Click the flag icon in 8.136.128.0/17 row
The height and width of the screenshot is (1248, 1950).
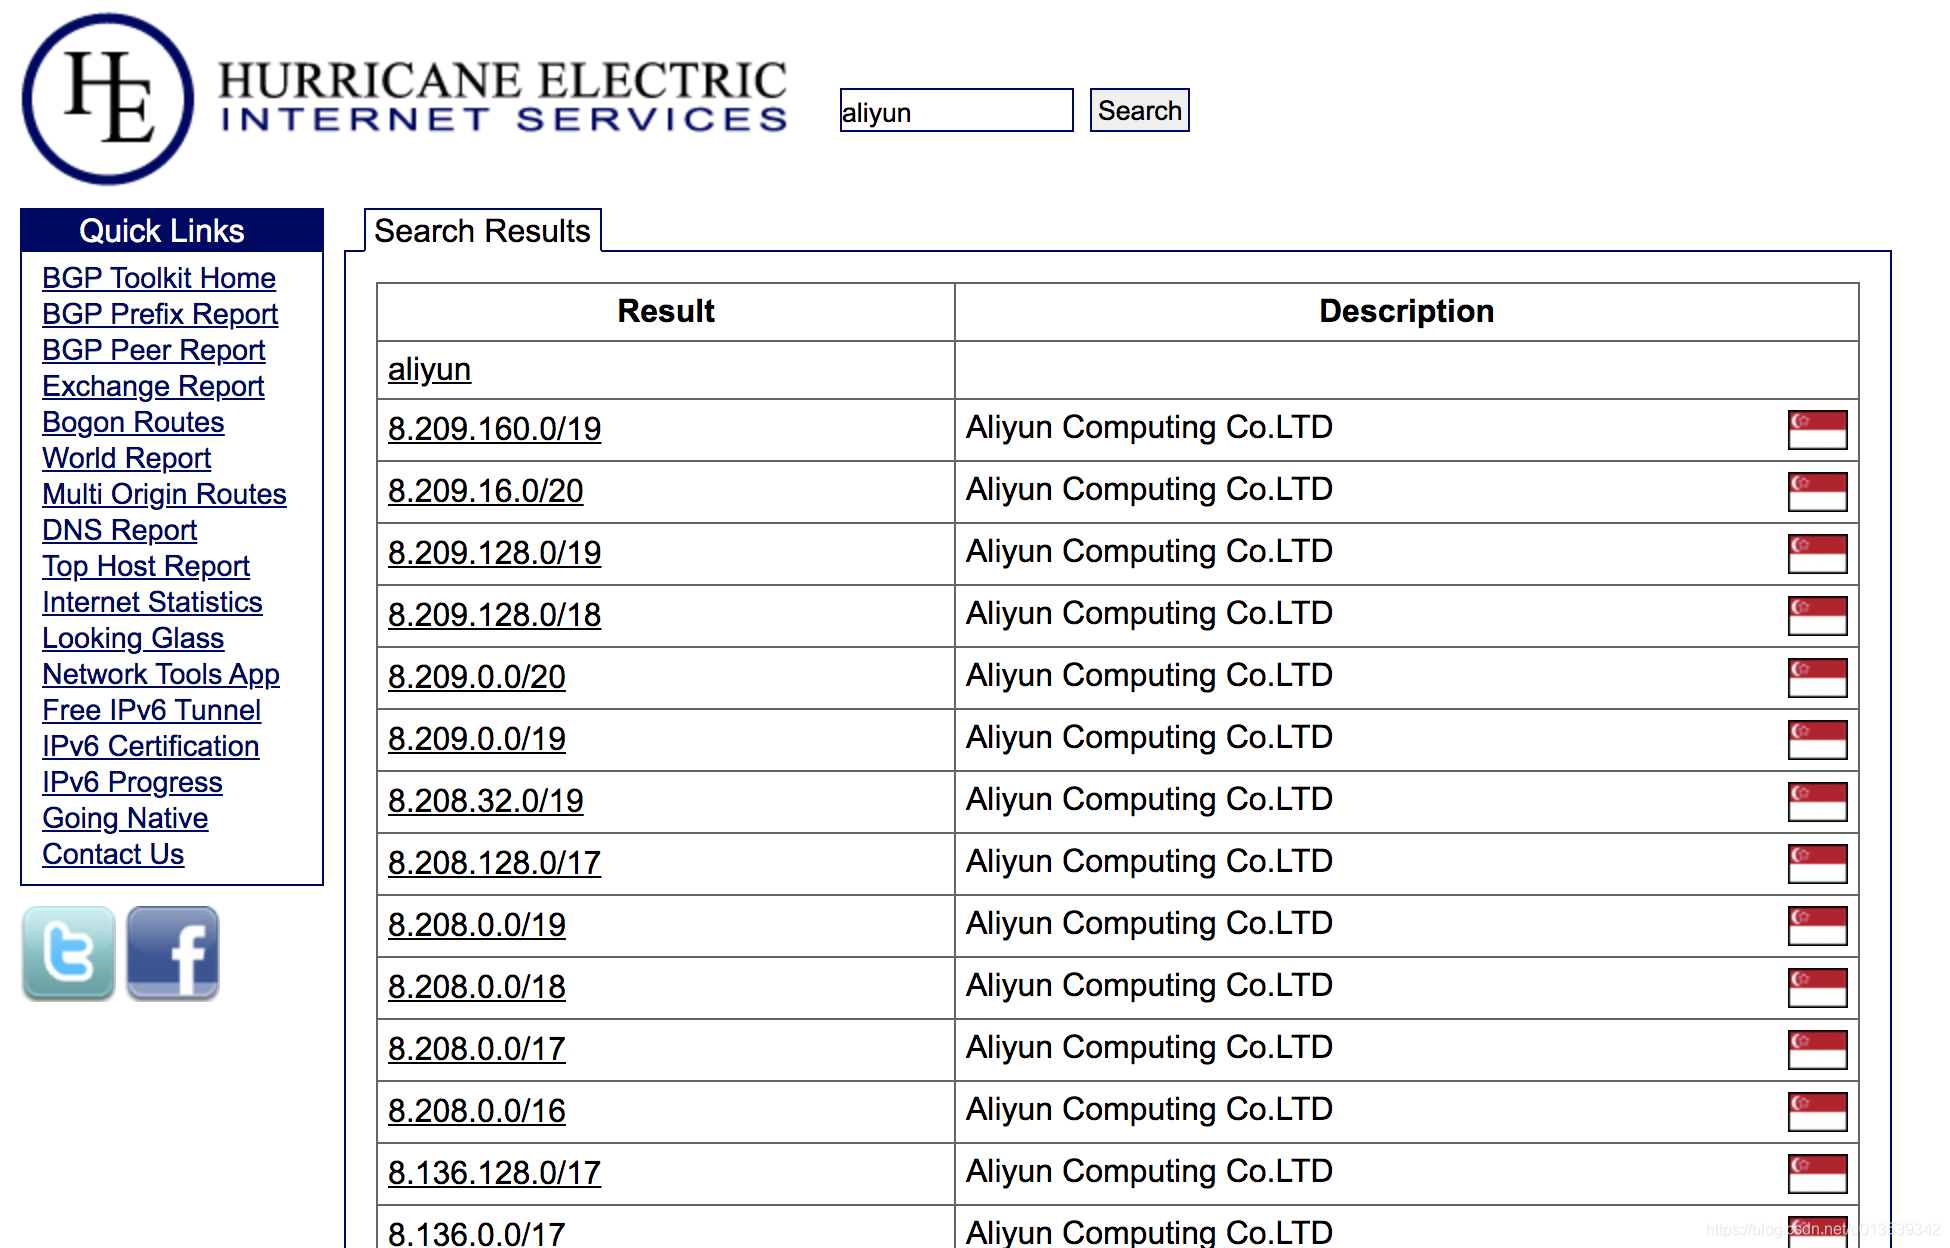(1816, 1174)
